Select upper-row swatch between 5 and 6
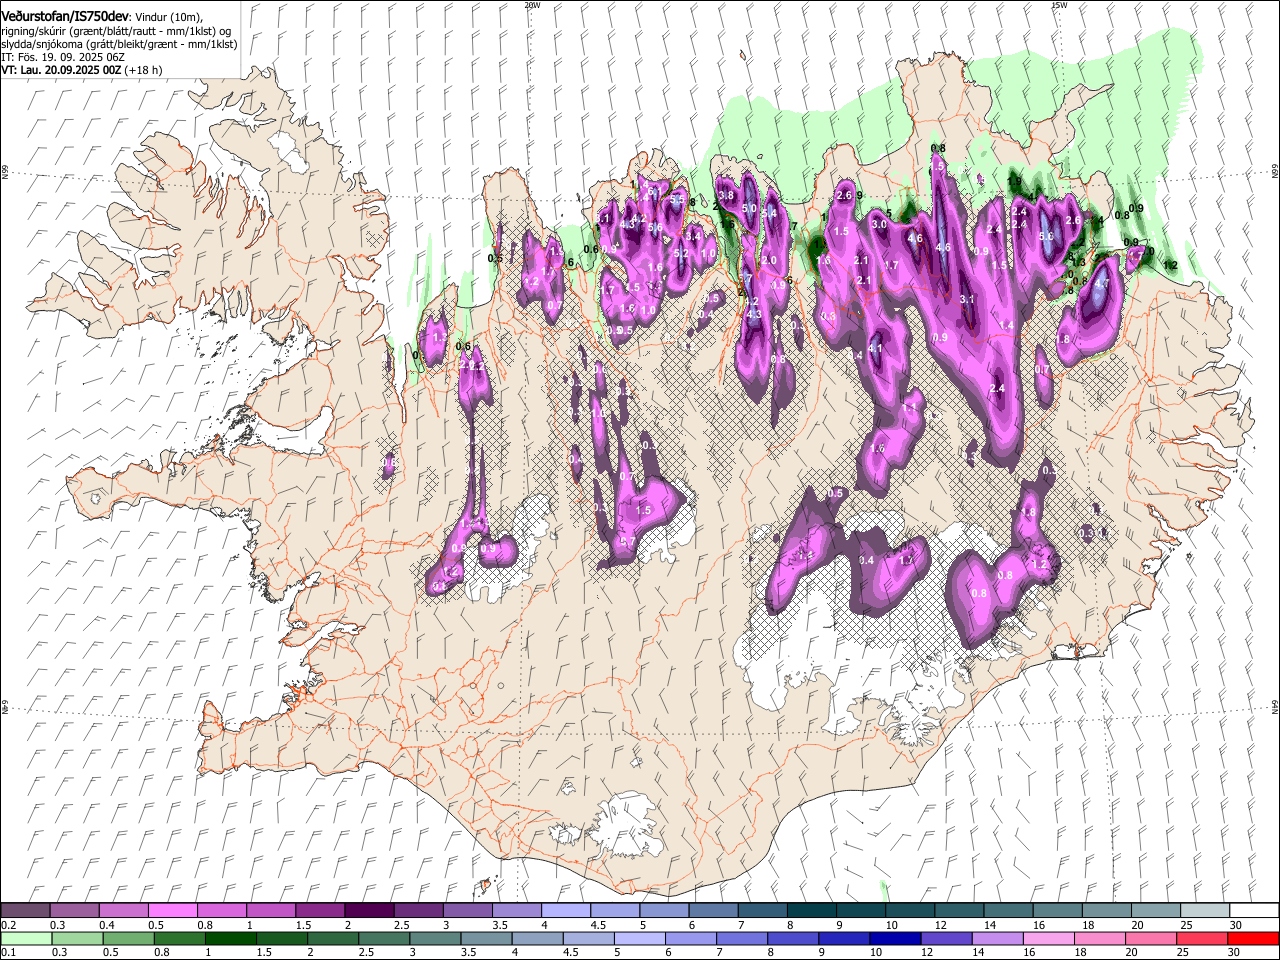The height and width of the screenshot is (960, 1280). (x=664, y=911)
